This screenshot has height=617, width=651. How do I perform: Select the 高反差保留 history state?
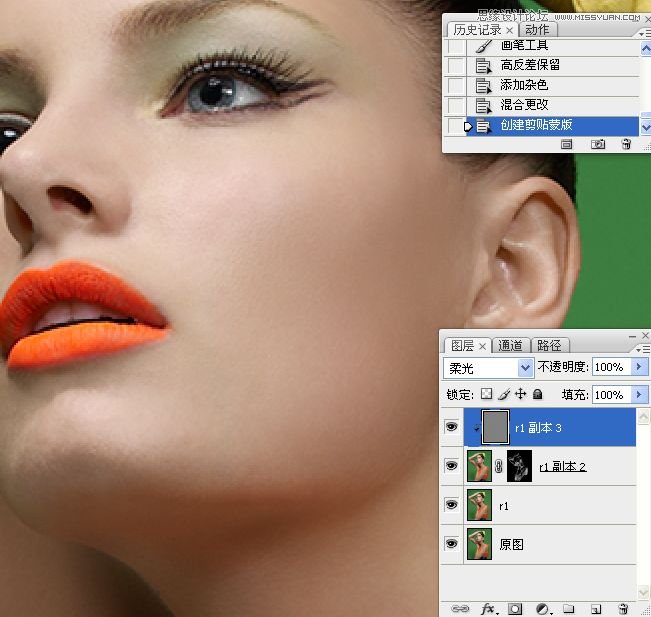[x=553, y=66]
